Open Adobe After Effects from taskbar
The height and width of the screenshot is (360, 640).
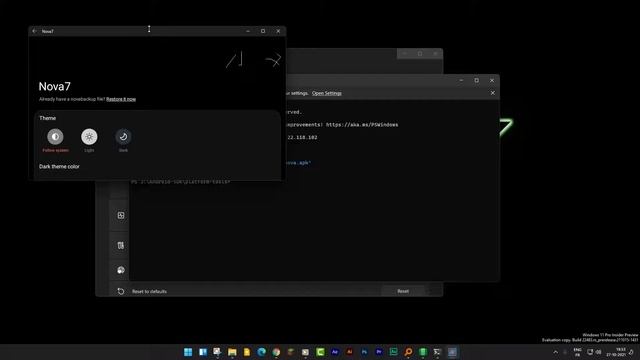(335, 352)
